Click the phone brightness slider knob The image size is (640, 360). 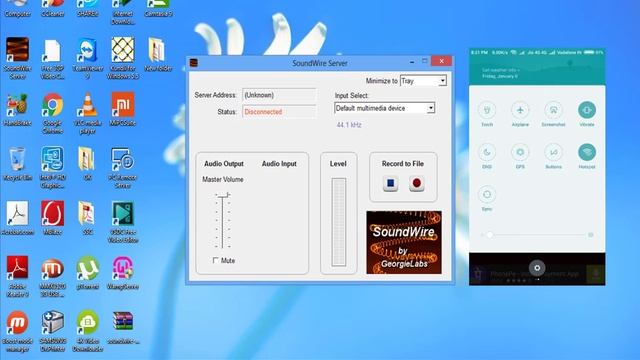pos(490,235)
